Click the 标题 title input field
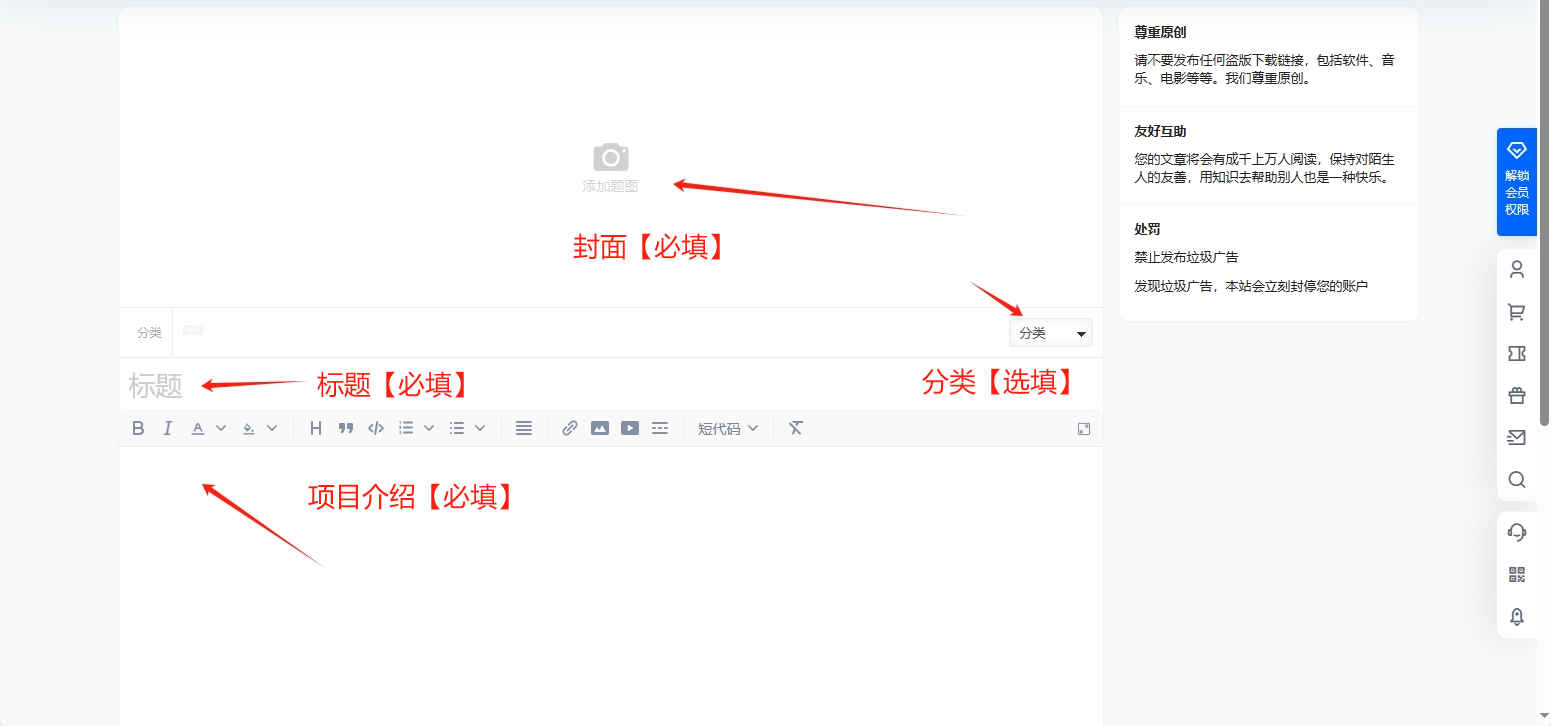 610,385
